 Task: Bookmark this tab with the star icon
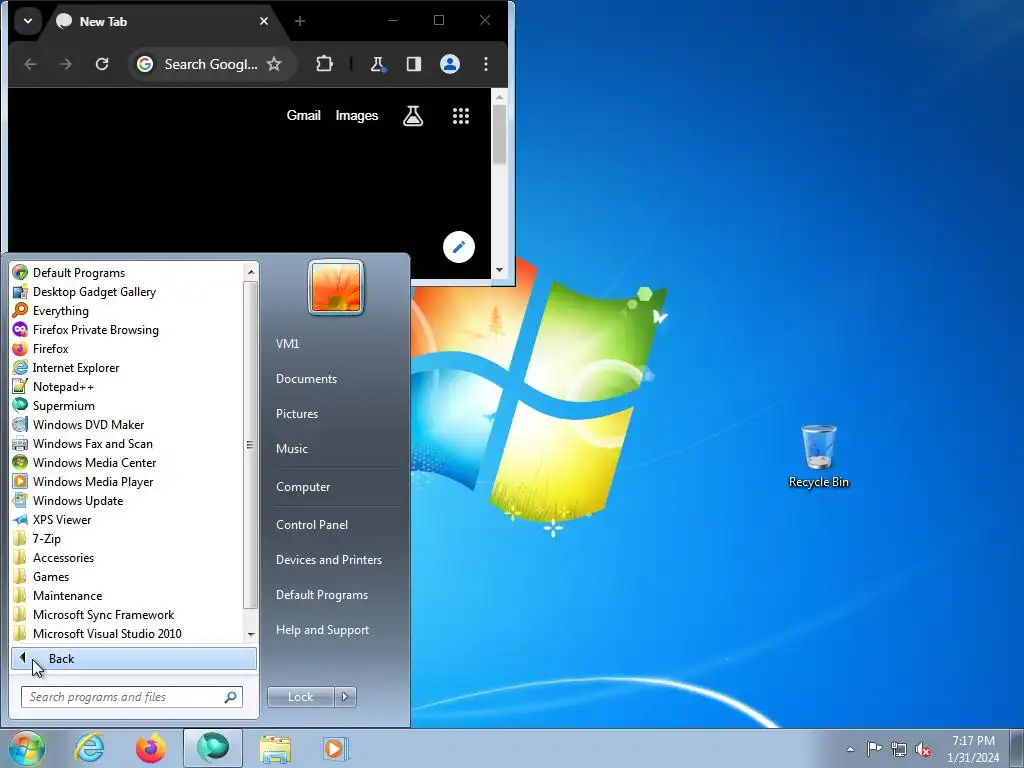pyautogui.click(x=274, y=64)
